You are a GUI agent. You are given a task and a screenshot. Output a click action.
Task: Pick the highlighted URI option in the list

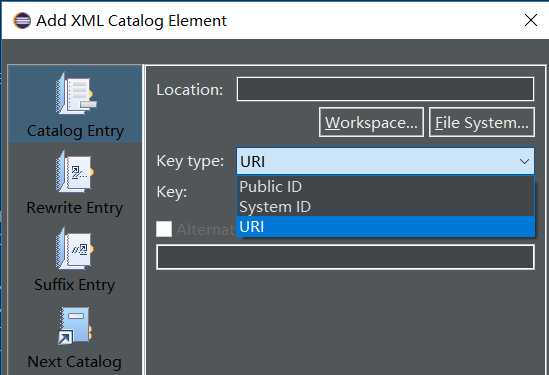(x=385, y=227)
